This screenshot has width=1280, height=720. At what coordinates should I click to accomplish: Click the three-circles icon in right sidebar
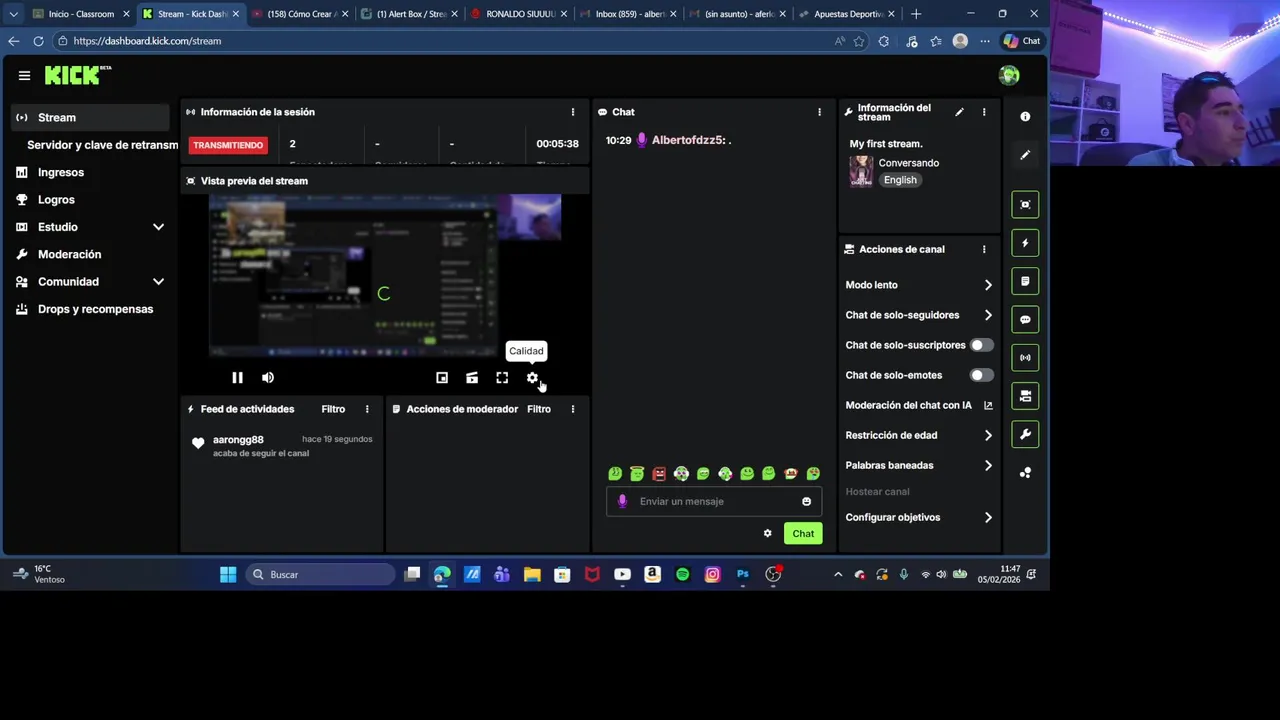click(x=1025, y=473)
